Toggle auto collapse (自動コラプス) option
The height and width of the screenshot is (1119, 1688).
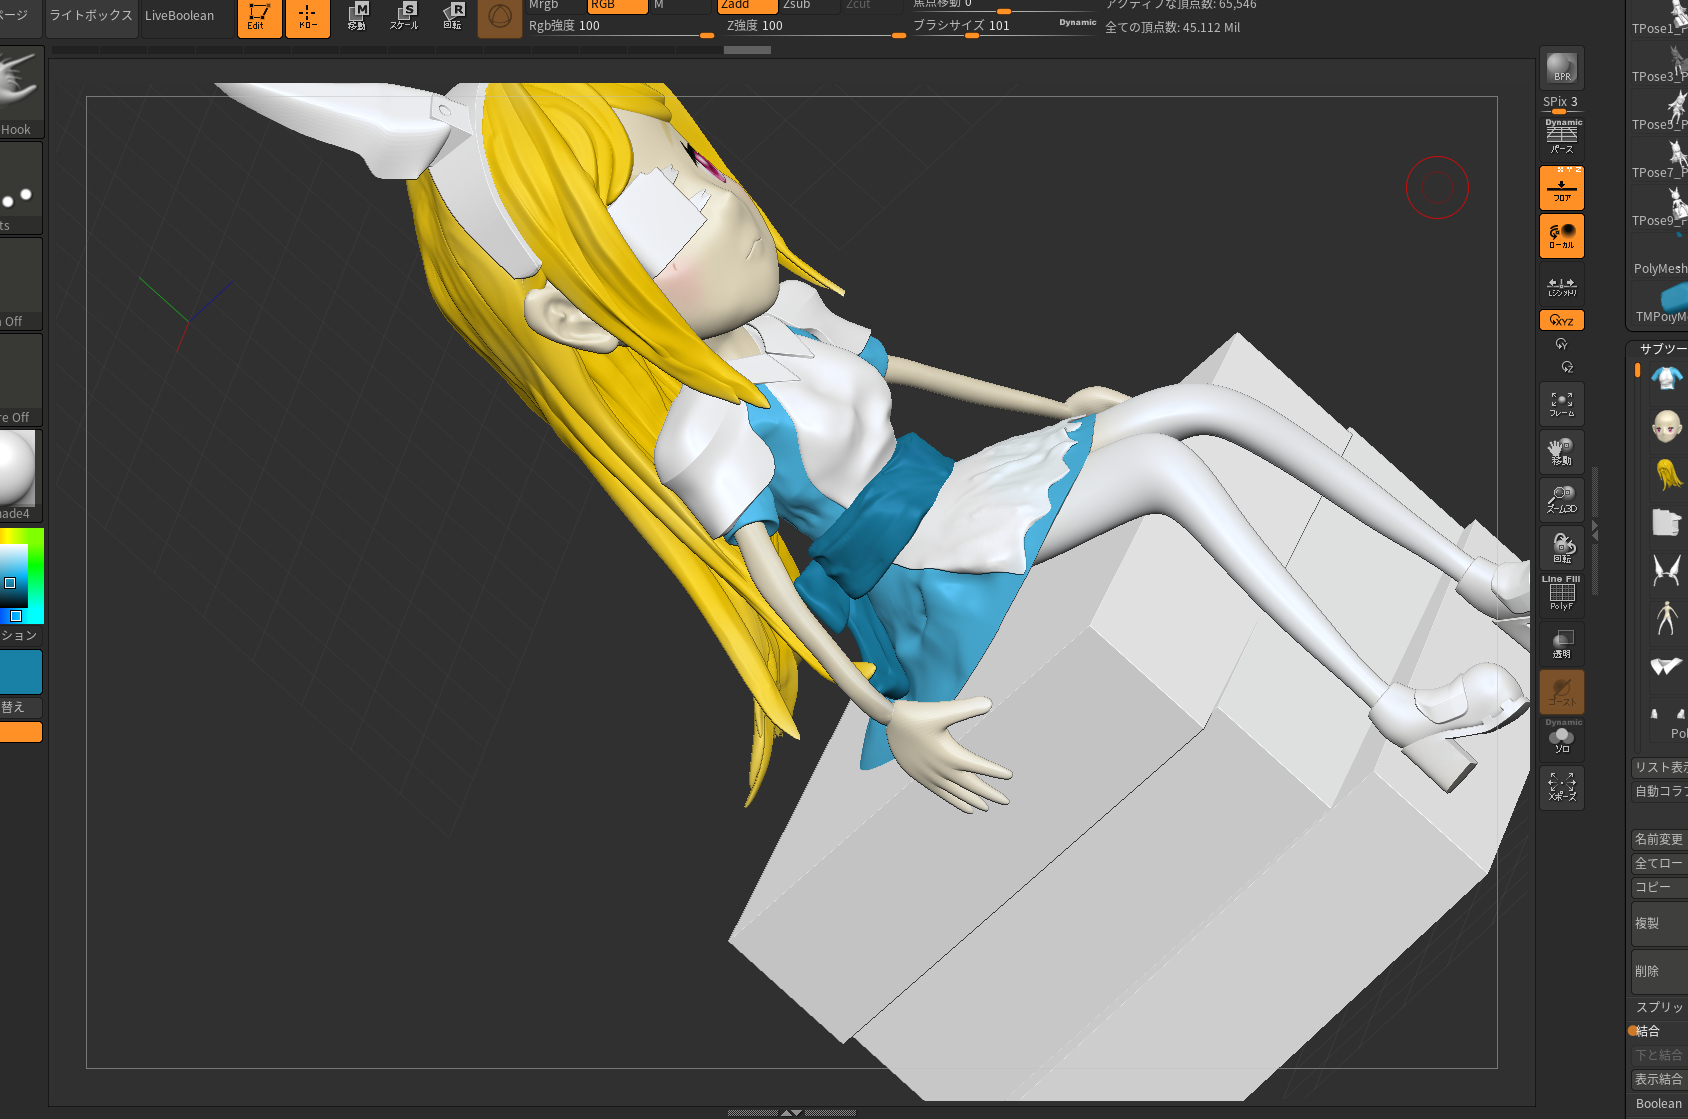click(x=1660, y=791)
